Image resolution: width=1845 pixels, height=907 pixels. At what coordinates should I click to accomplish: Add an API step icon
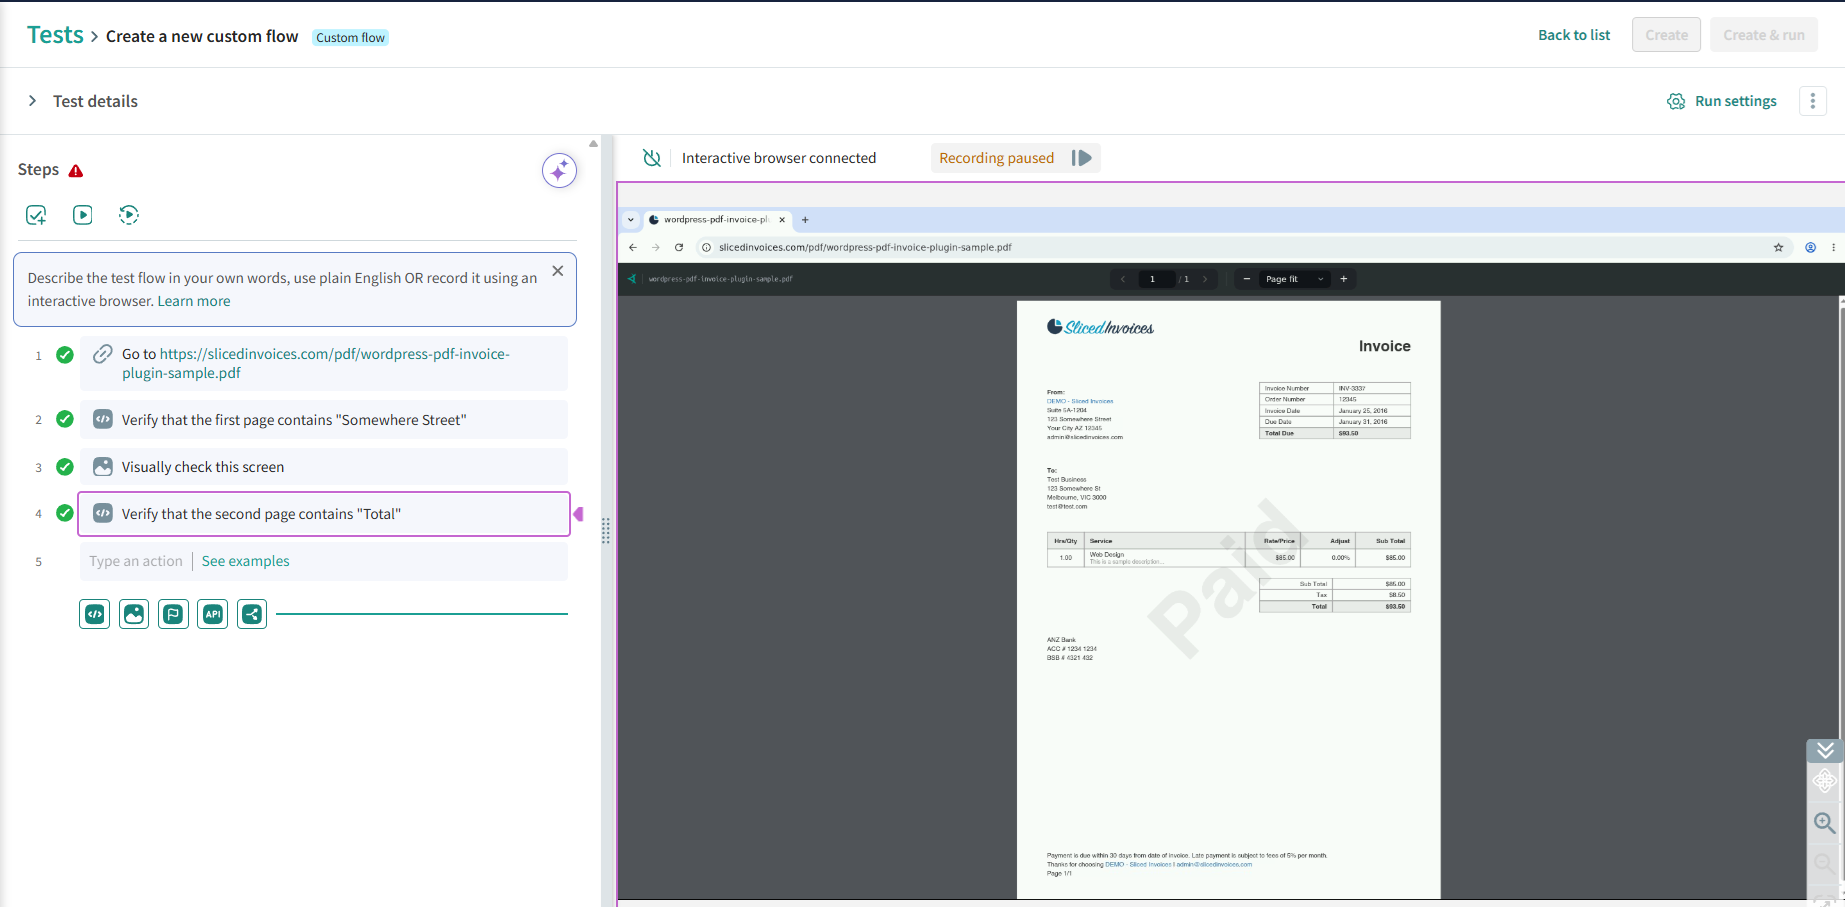pyautogui.click(x=213, y=614)
